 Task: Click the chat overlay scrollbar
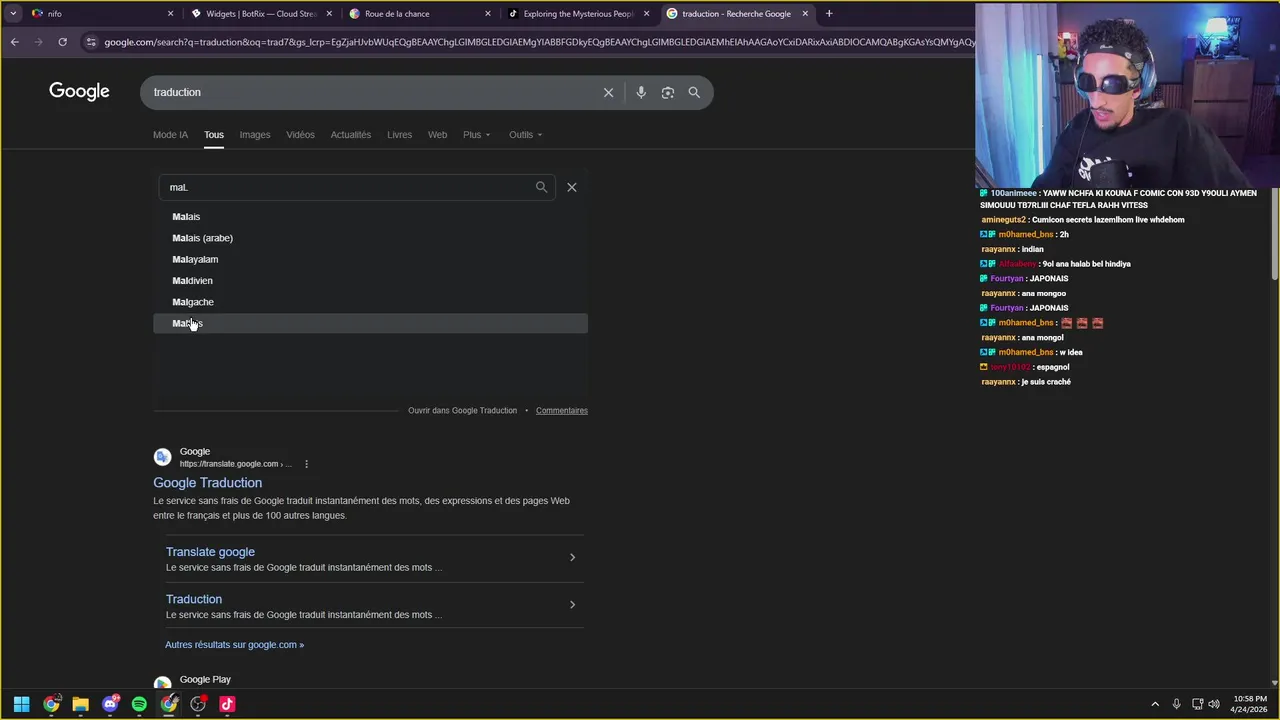[1275, 235]
